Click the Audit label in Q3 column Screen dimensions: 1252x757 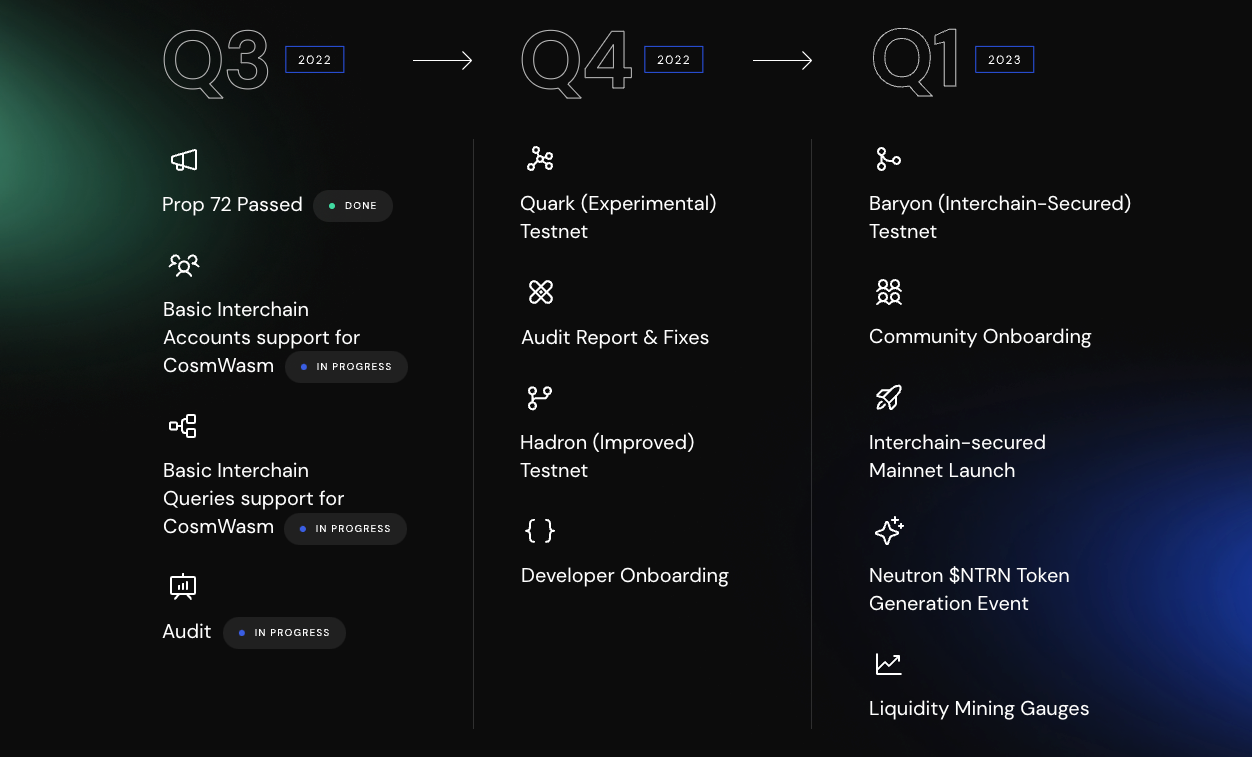coord(187,632)
